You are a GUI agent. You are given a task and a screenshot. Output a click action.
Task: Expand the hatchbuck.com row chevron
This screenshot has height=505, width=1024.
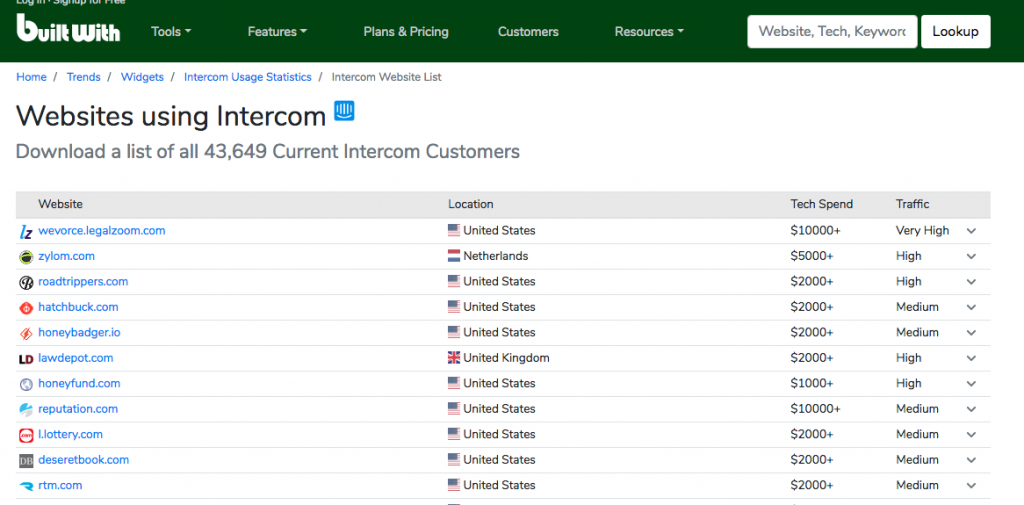[971, 307]
